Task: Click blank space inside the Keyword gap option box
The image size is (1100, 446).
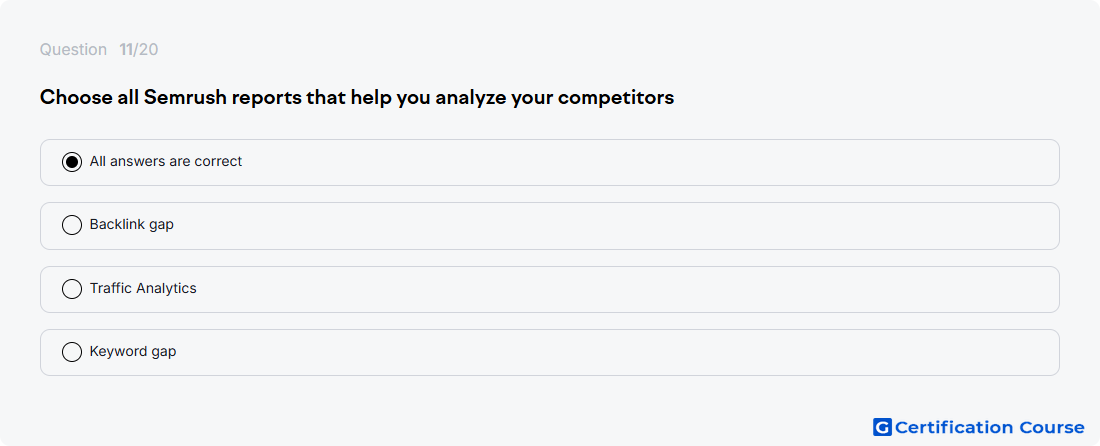Action: (617, 352)
